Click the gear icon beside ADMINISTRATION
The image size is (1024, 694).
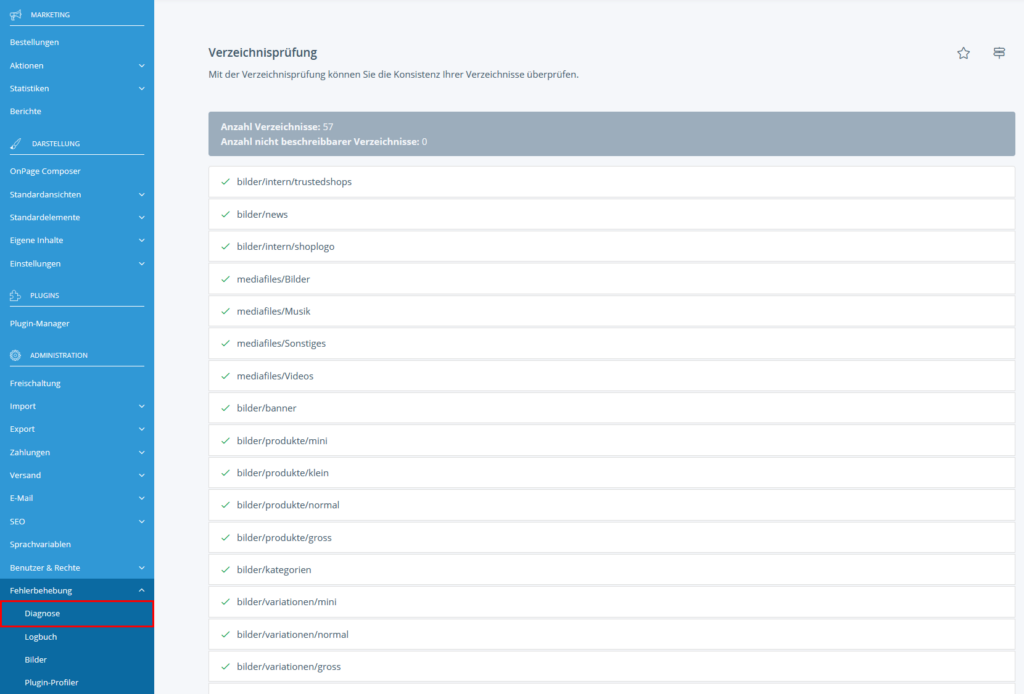click(x=16, y=355)
